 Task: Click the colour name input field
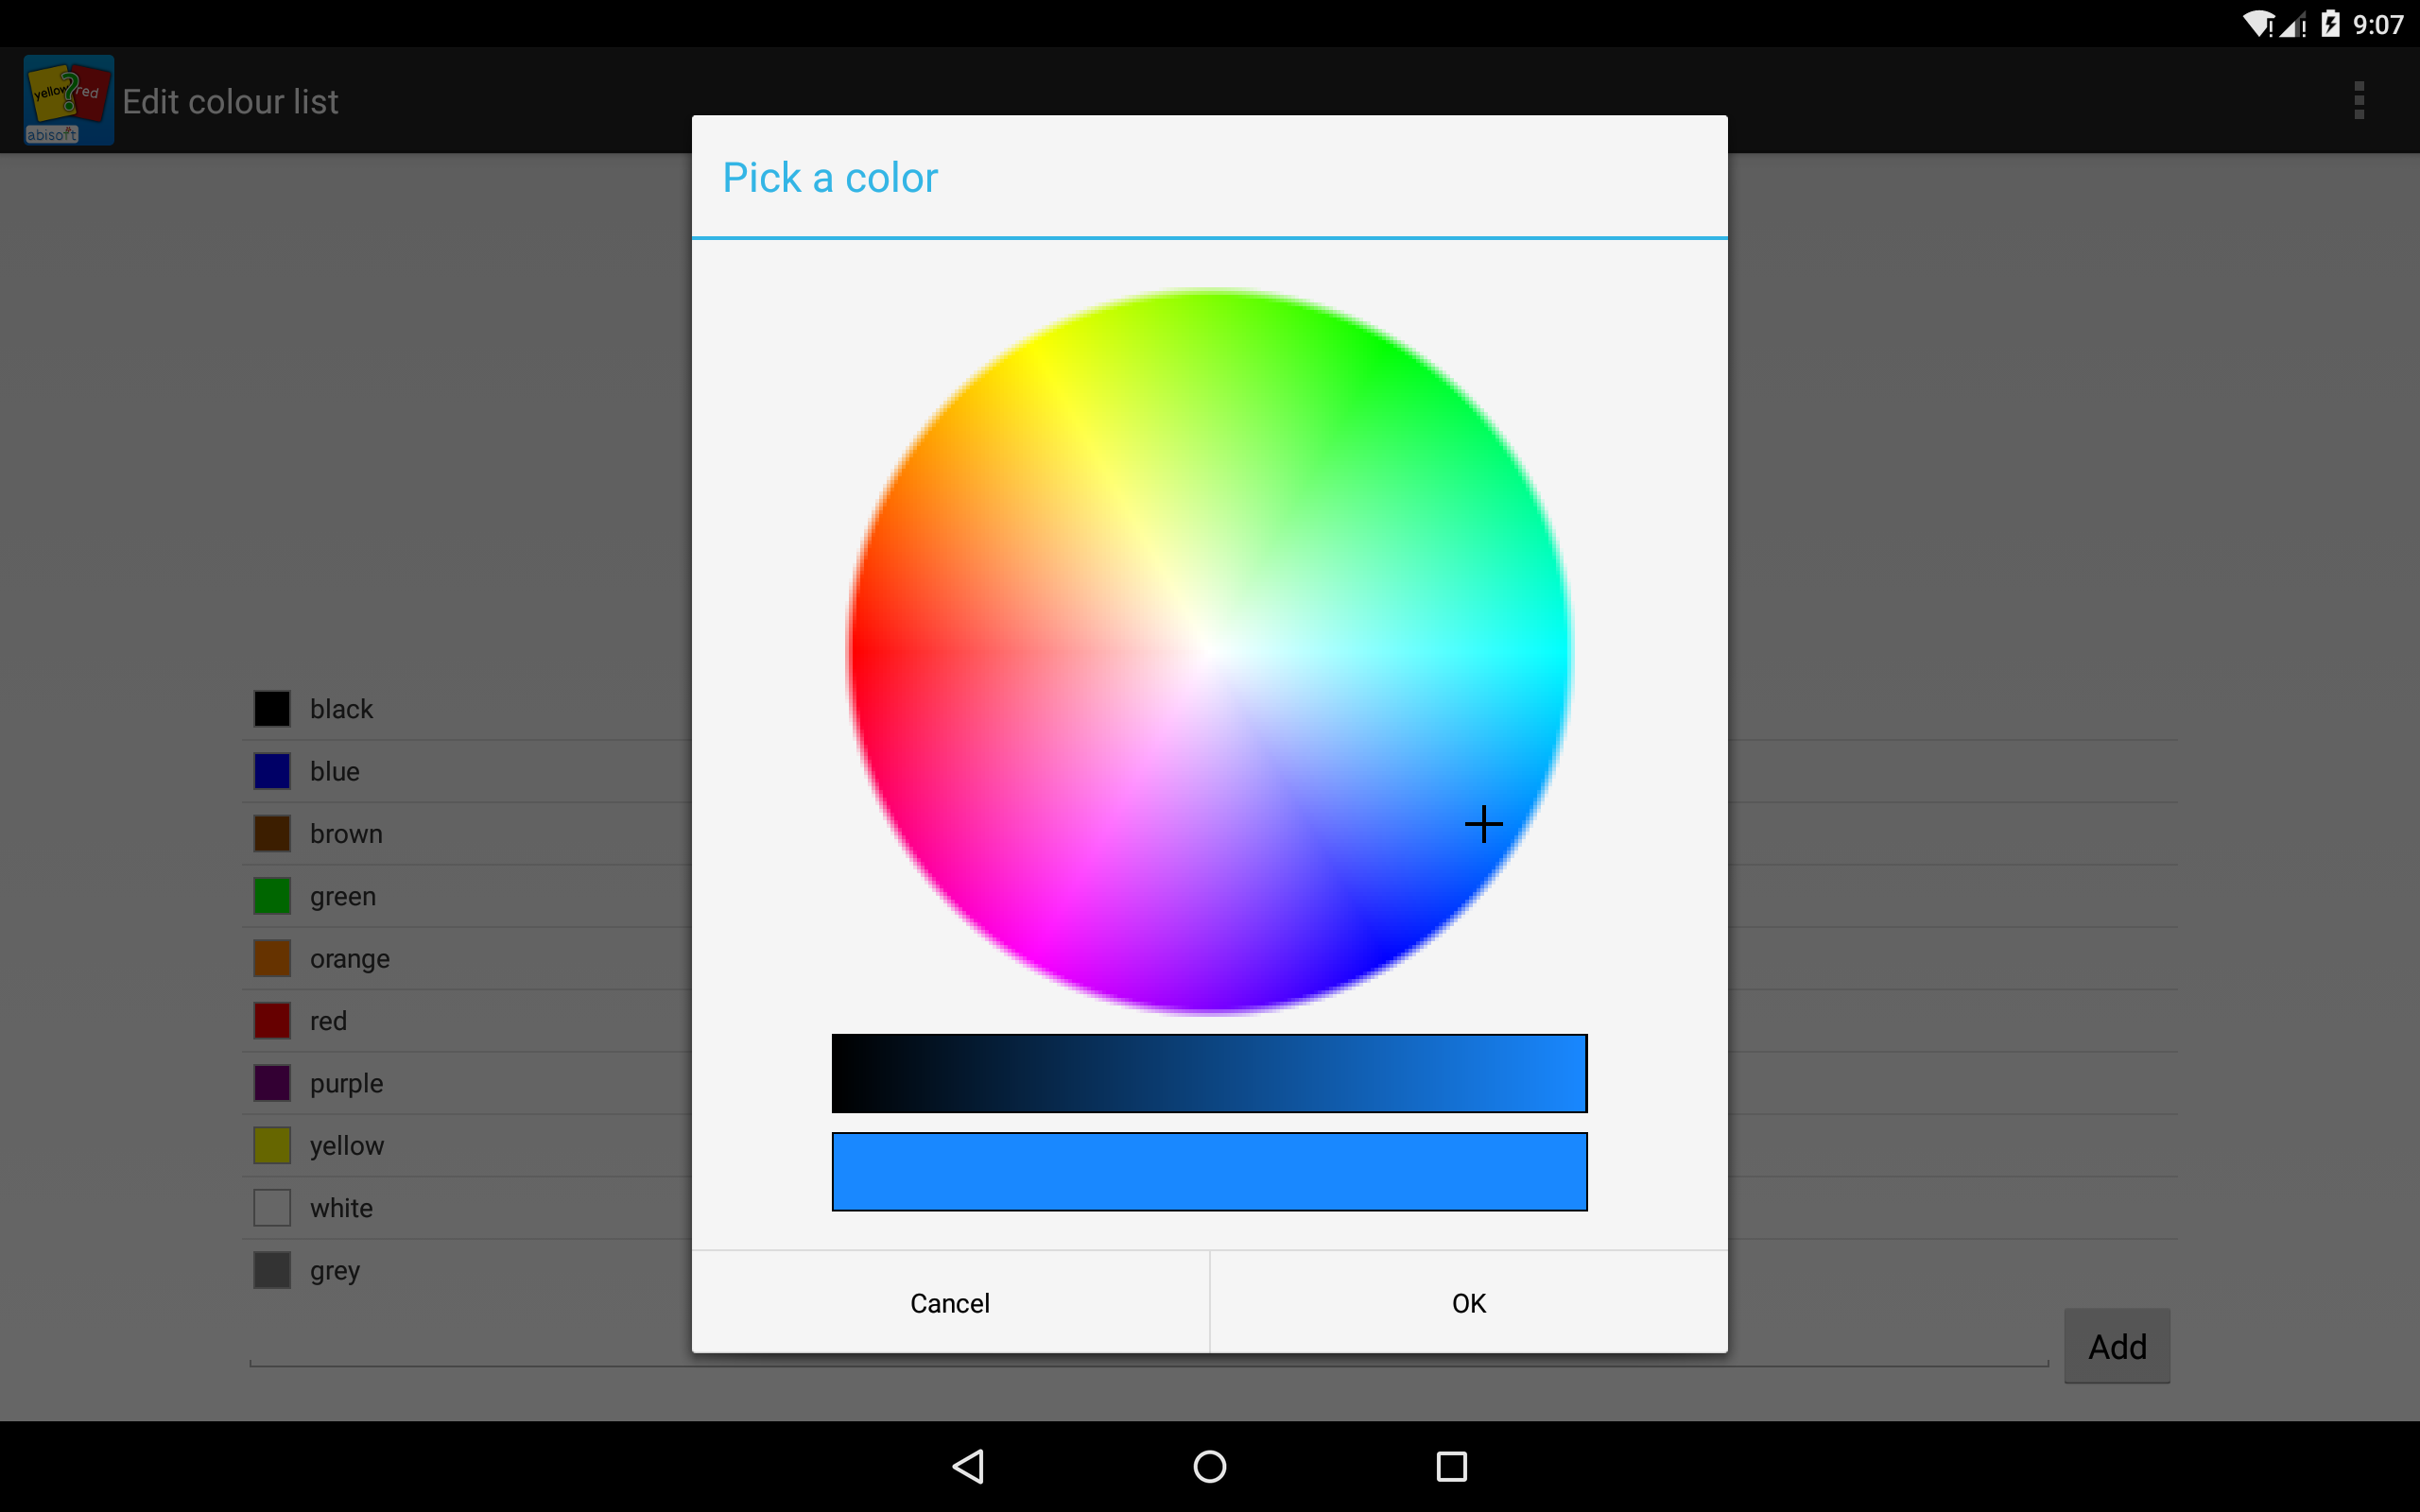coord(1148,1344)
